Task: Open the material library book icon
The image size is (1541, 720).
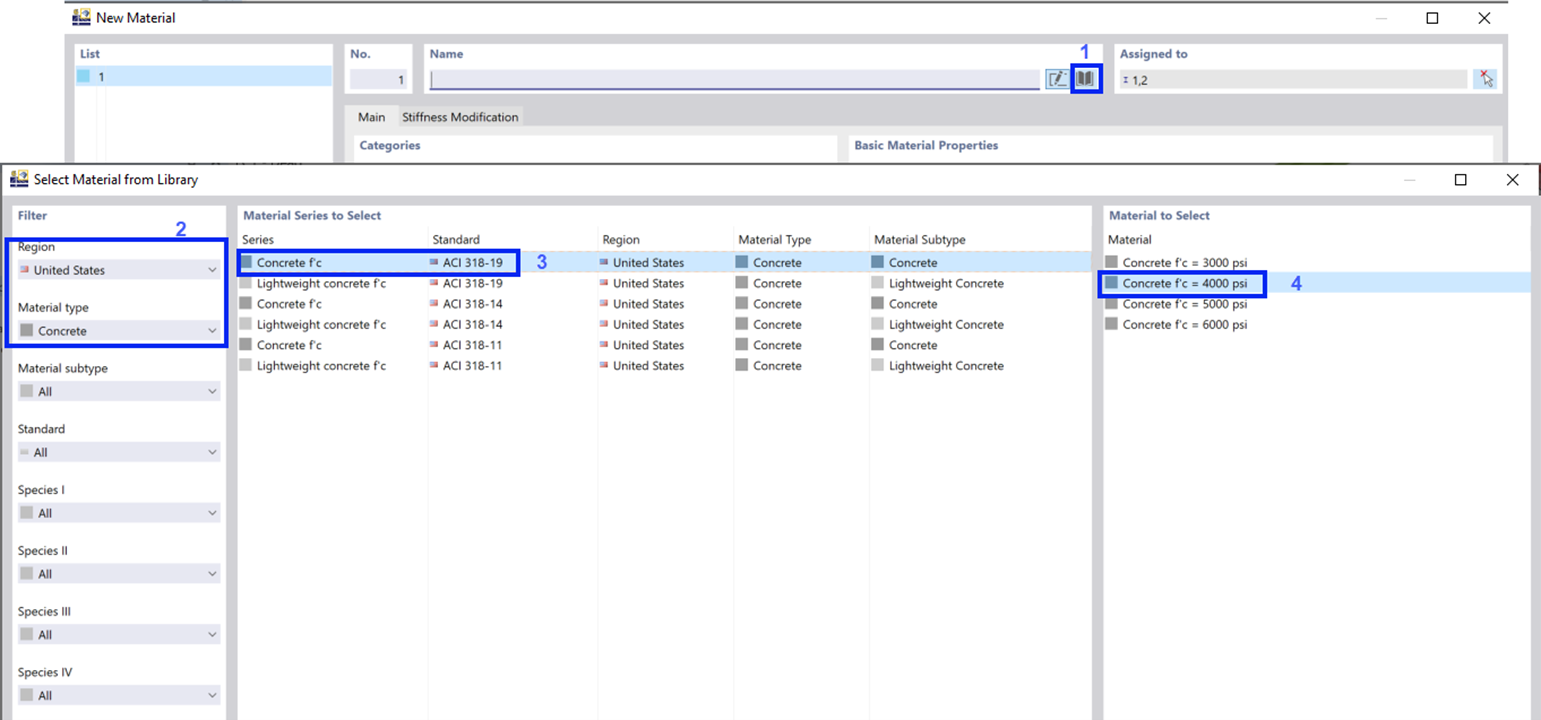Action: click(x=1085, y=79)
